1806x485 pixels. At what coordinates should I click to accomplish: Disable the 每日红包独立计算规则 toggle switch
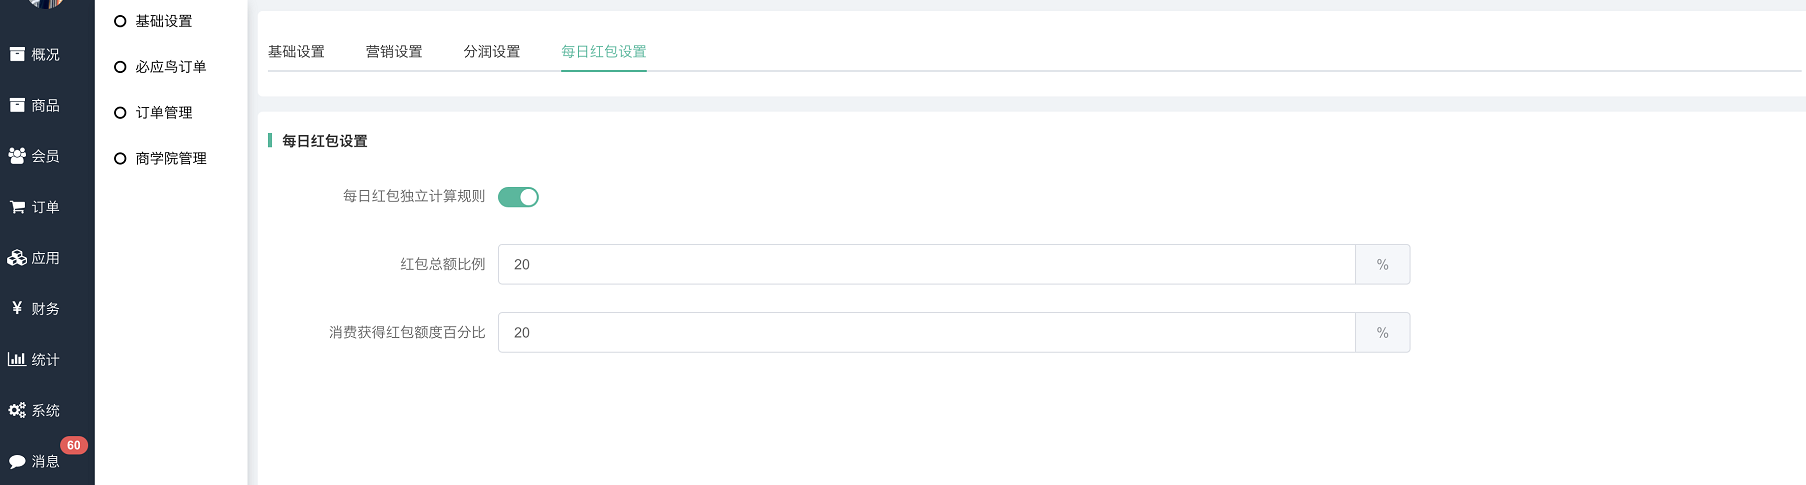click(x=518, y=197)
